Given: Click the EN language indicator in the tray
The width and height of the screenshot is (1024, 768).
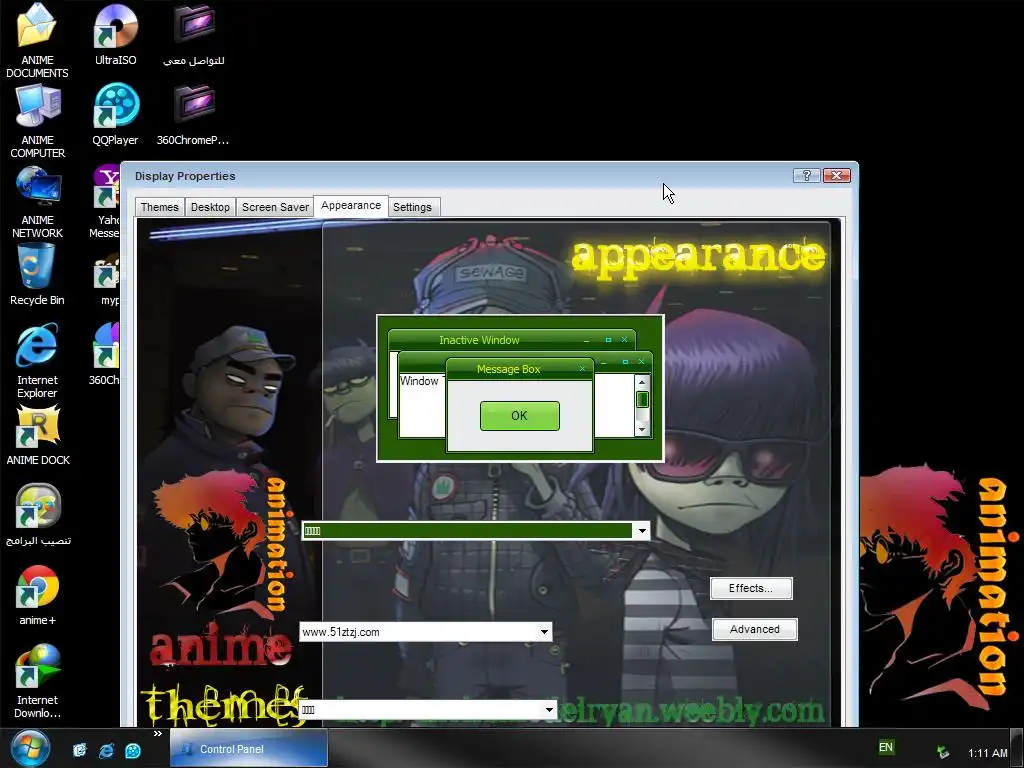Looking at the screenshot, I should pyautogui.click(x=886, y=747).
